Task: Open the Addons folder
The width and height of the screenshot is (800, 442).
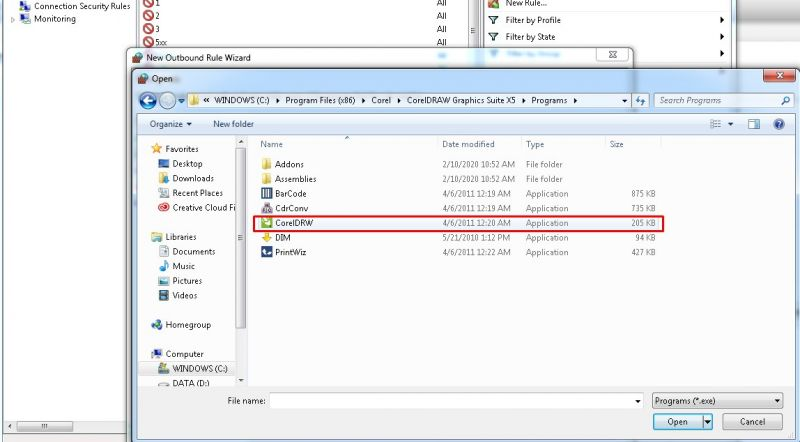Action: coord(289,164)
